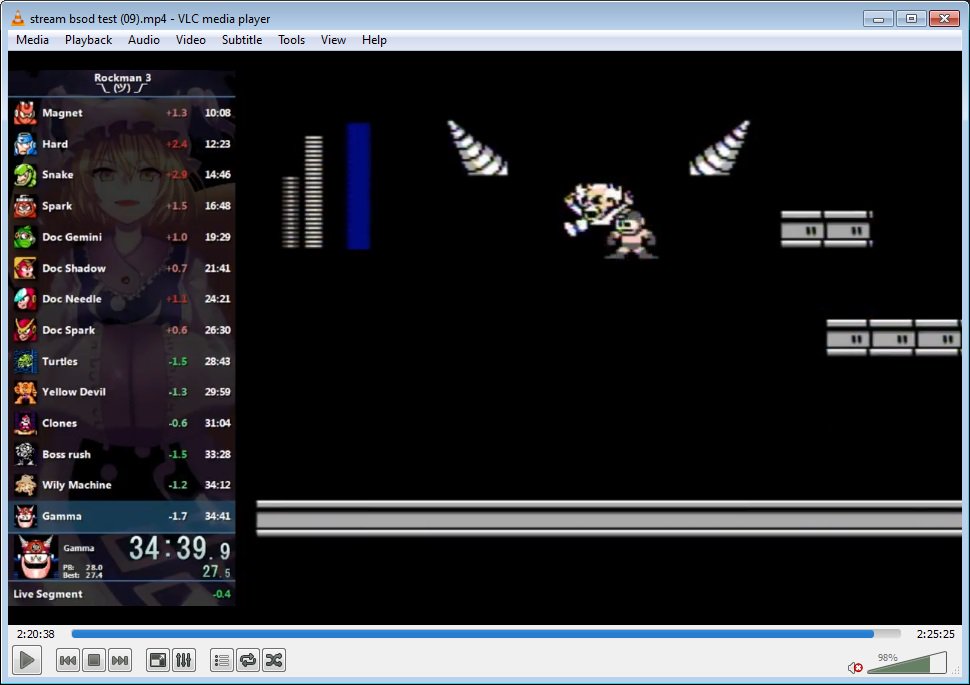Click the Wily Machine split icon
Viewport: 970px width, 685px height.
pyautogui.click(x=25, y=485)
